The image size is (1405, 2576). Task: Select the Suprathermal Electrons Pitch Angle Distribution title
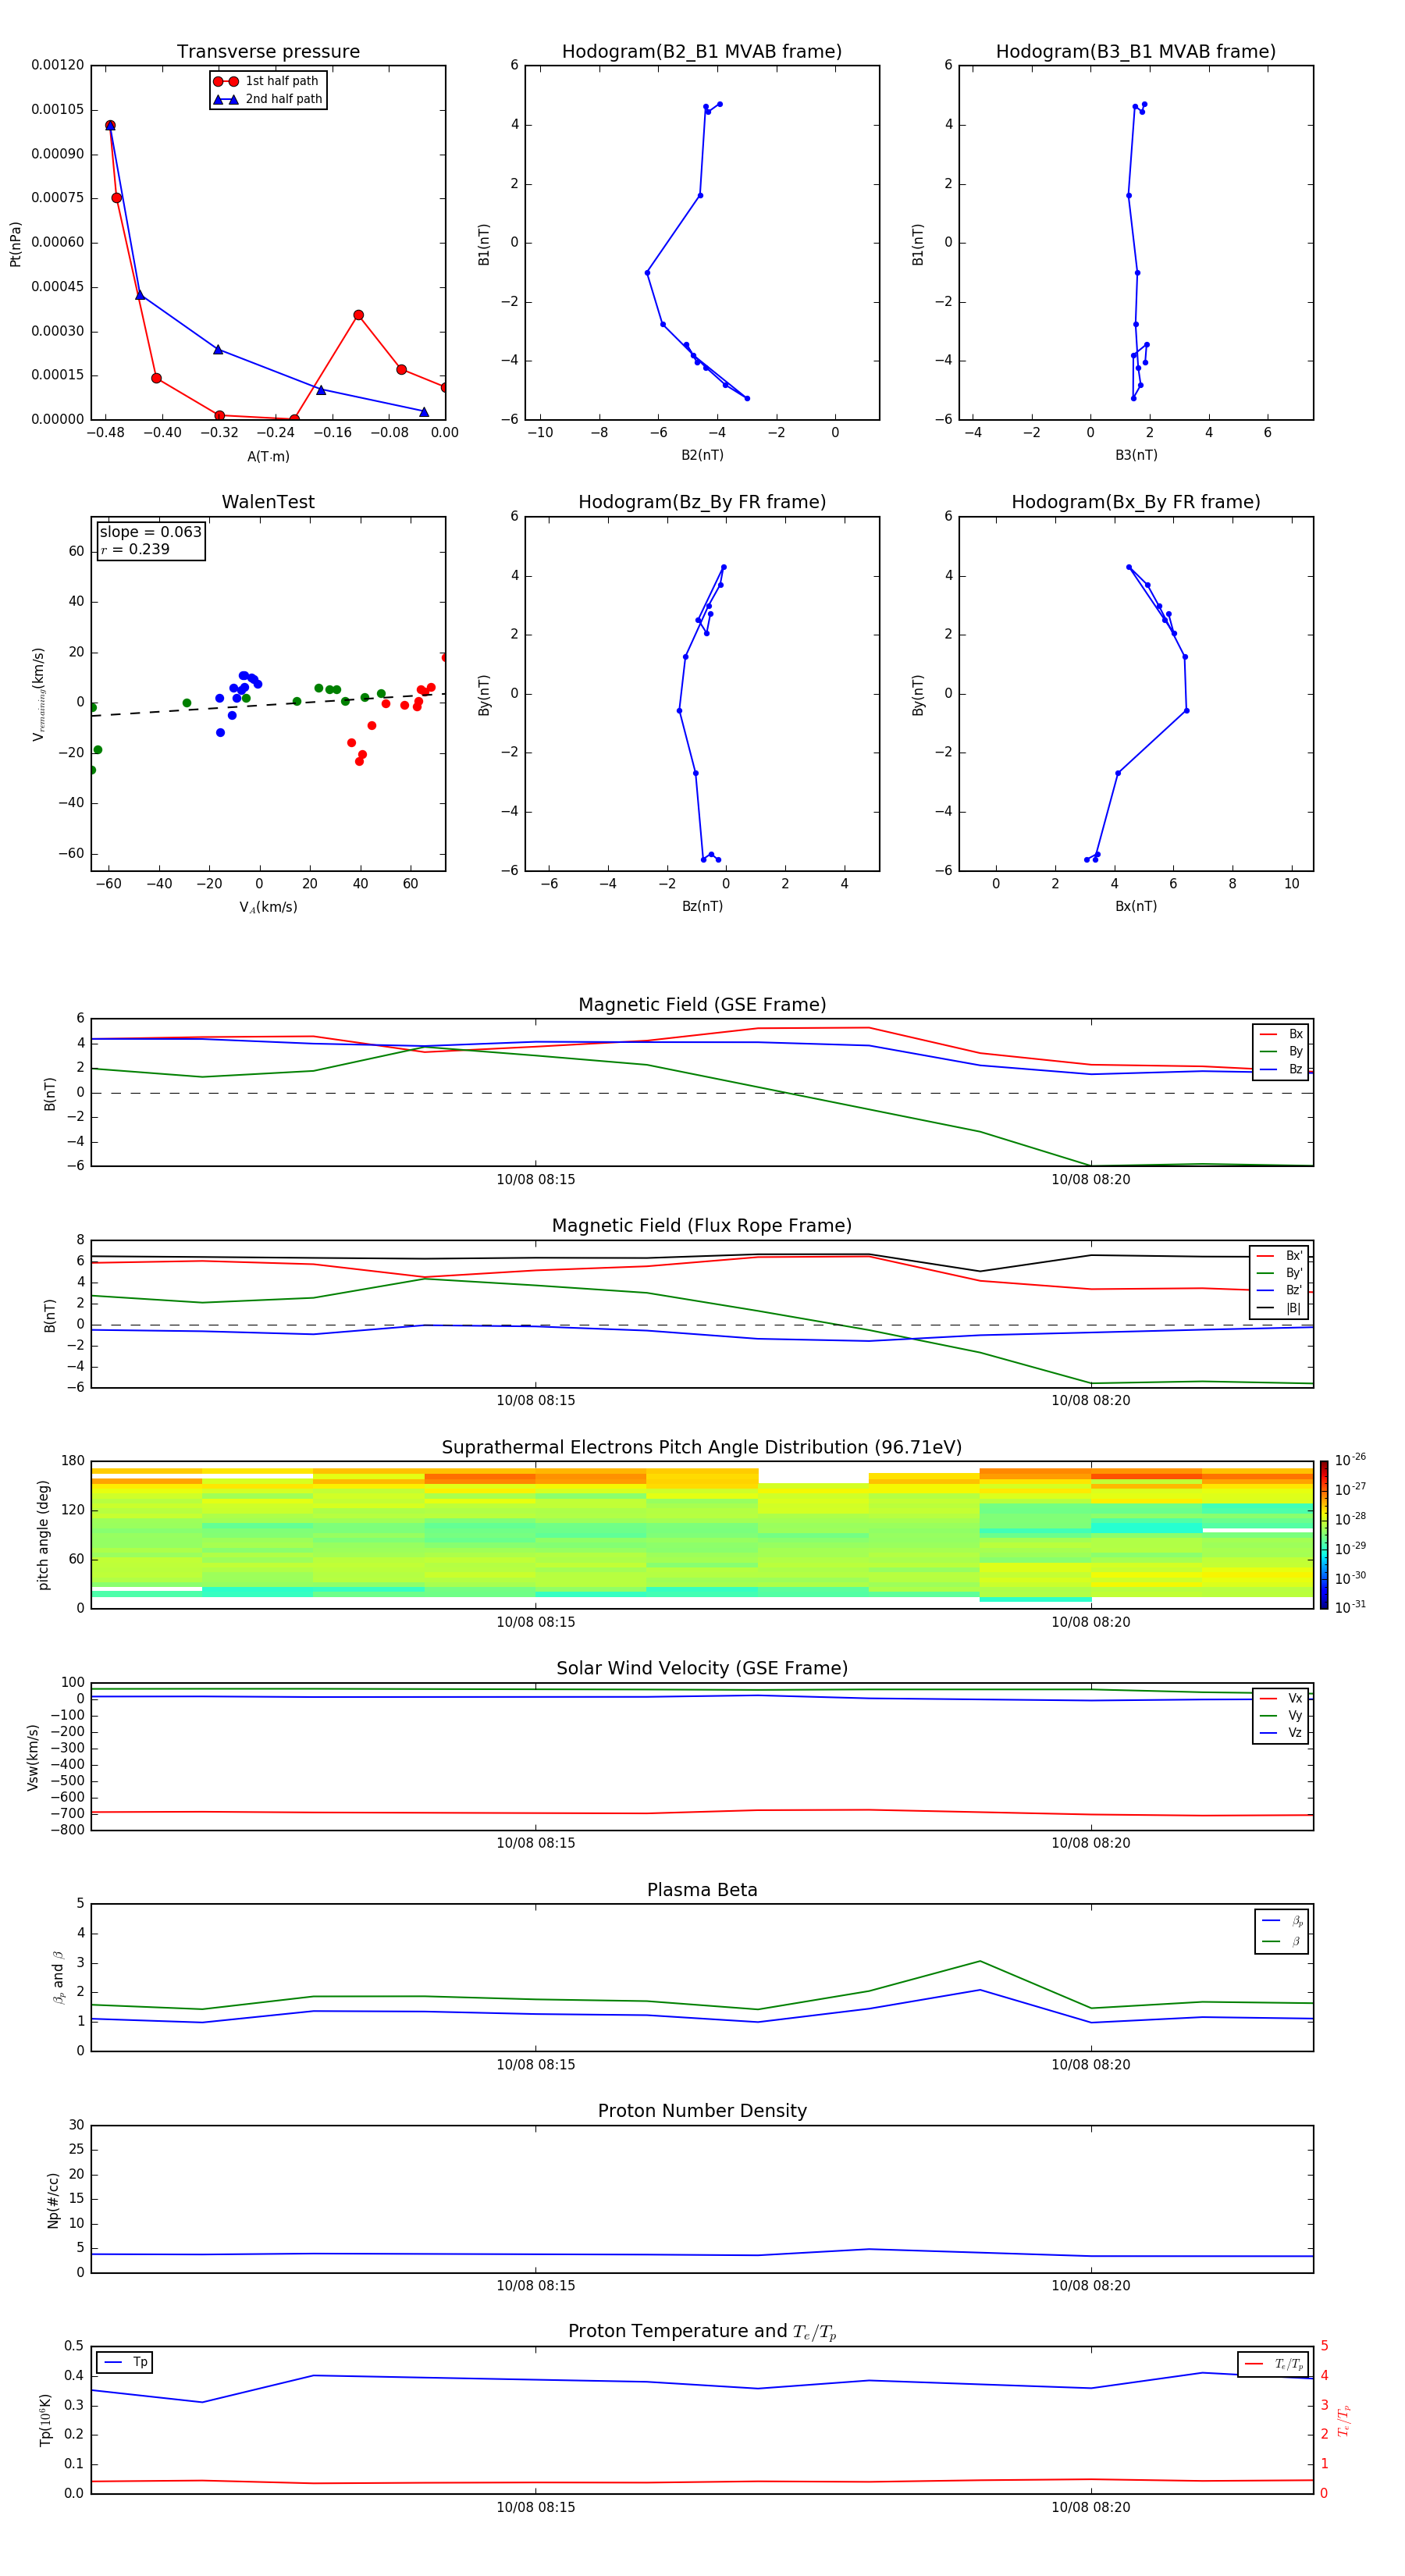pos(702,1447)
